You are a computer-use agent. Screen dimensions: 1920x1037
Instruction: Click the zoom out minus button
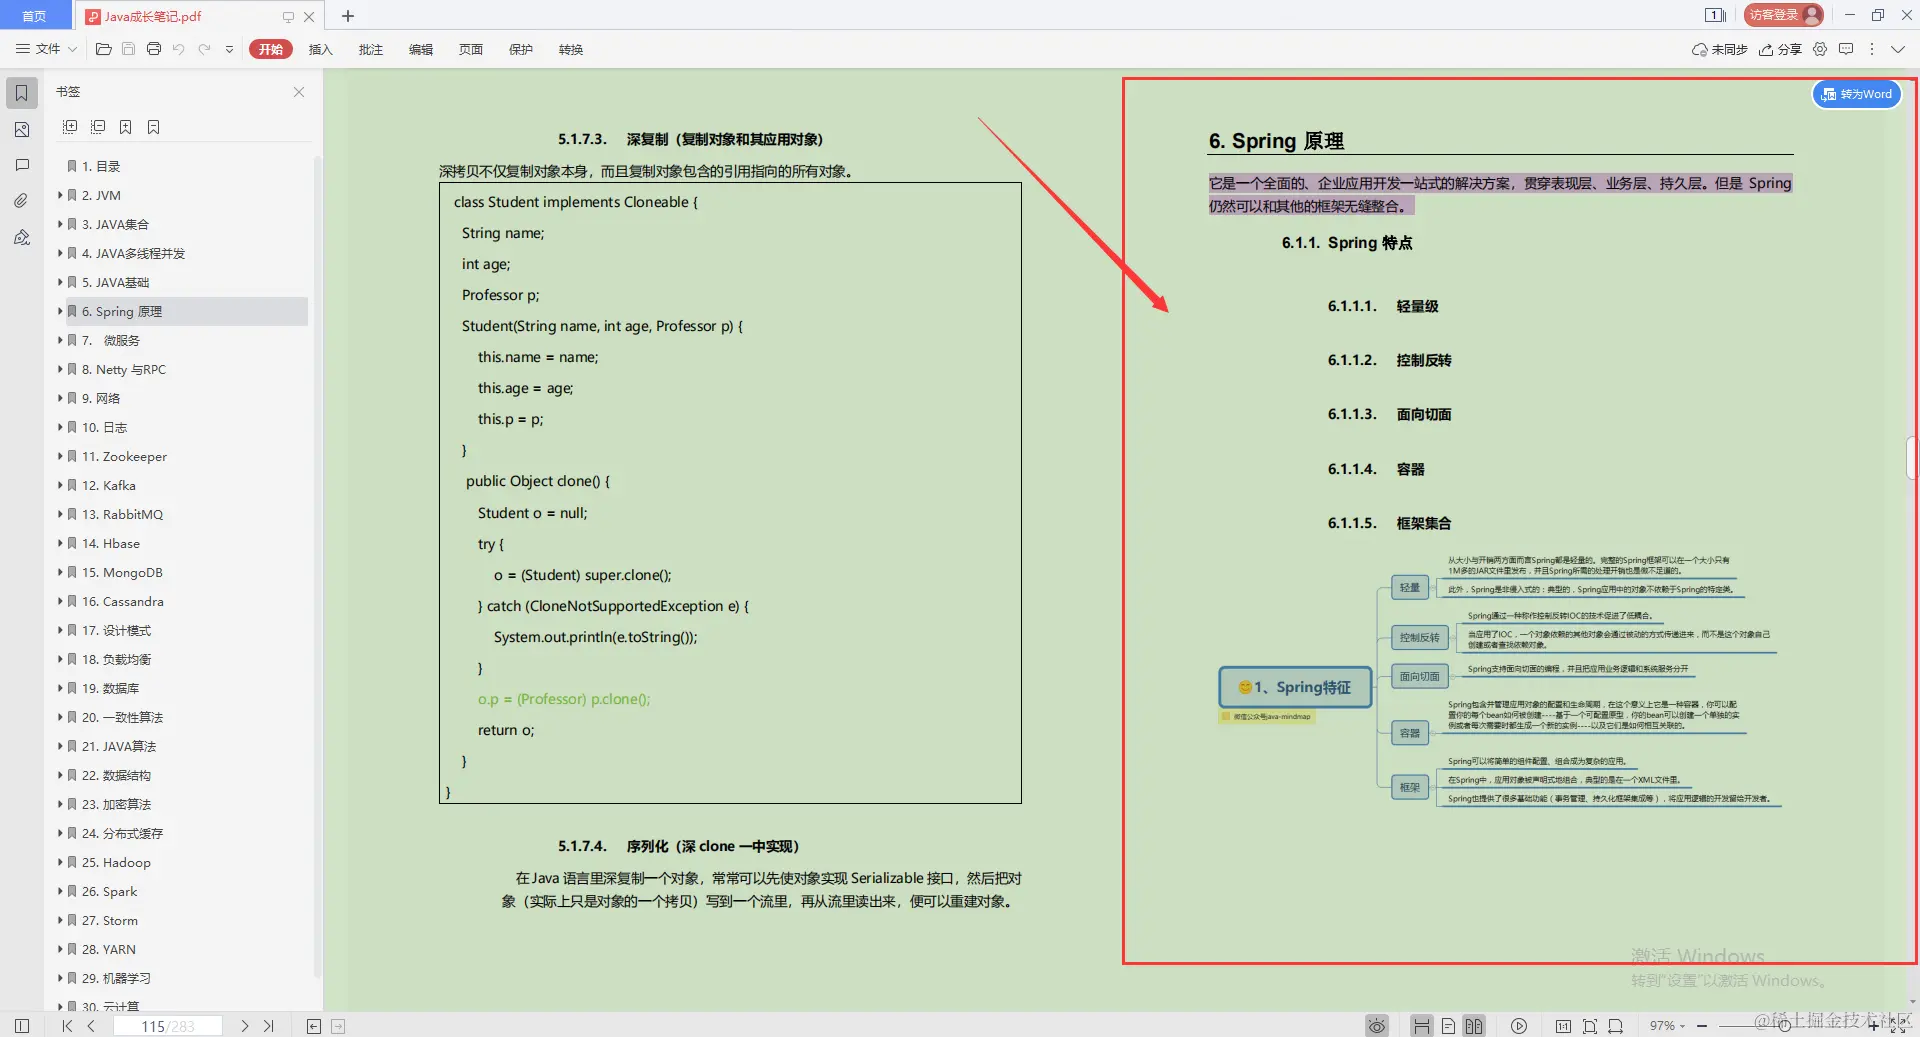coord(1702,1026)
